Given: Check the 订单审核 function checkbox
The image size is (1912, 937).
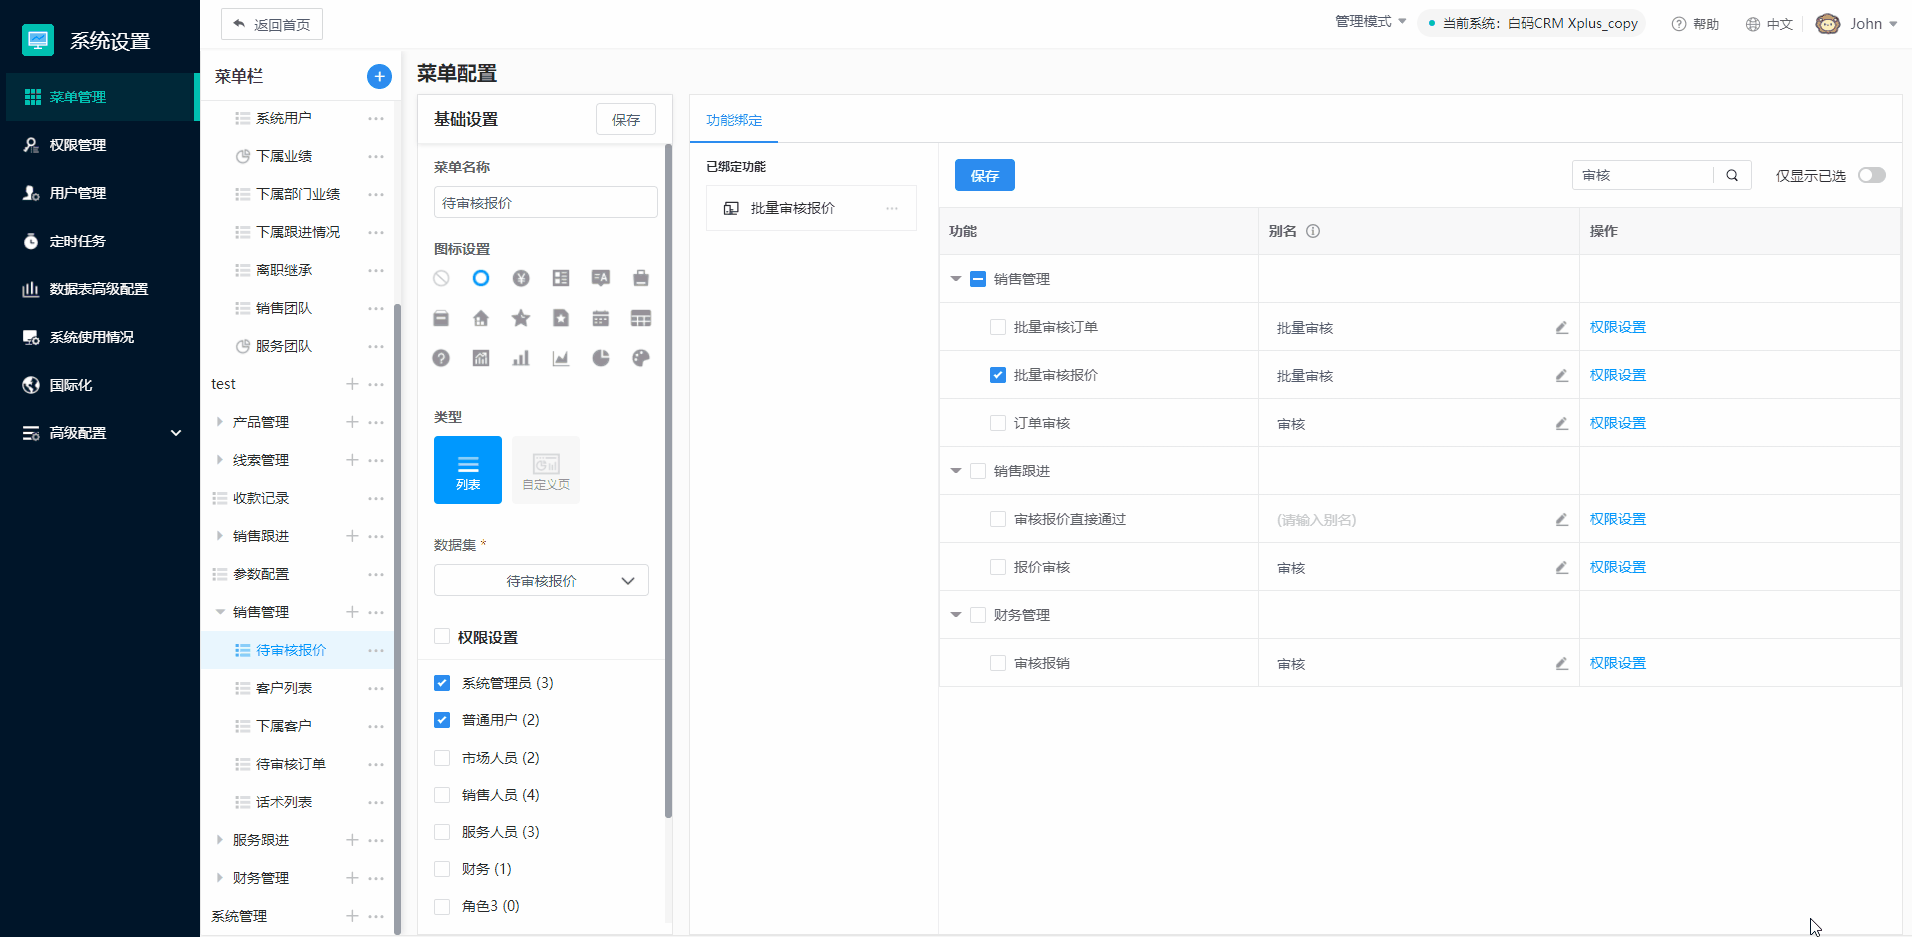Looking at the screenshot, I should click(997, 422).
